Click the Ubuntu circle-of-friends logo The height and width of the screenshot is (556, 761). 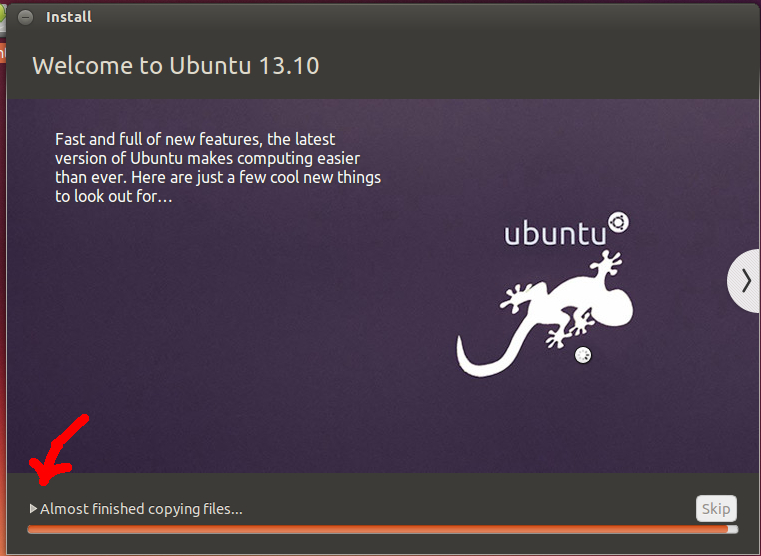pos(618,223)
